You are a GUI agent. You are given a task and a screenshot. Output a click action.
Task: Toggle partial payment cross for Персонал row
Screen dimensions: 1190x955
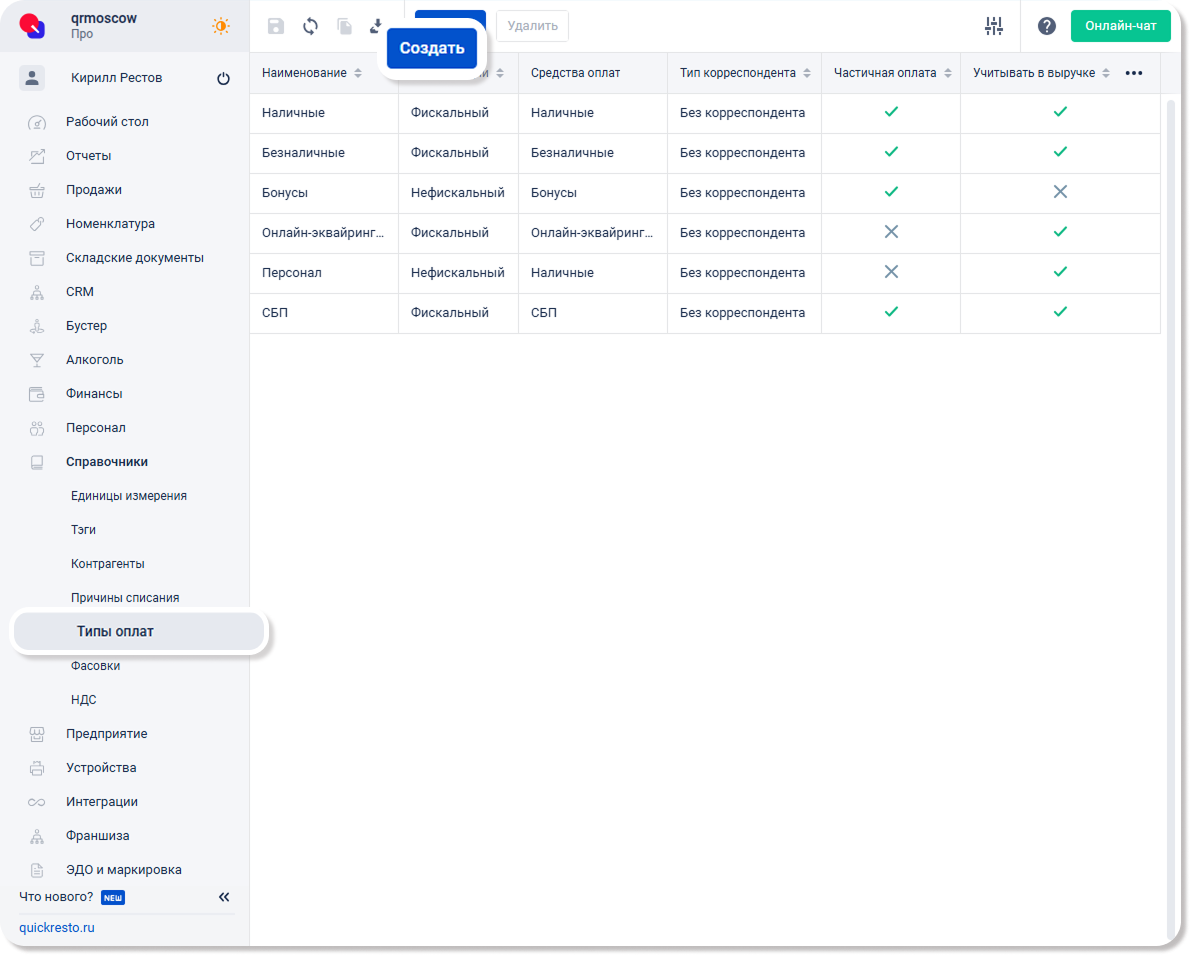891,272
